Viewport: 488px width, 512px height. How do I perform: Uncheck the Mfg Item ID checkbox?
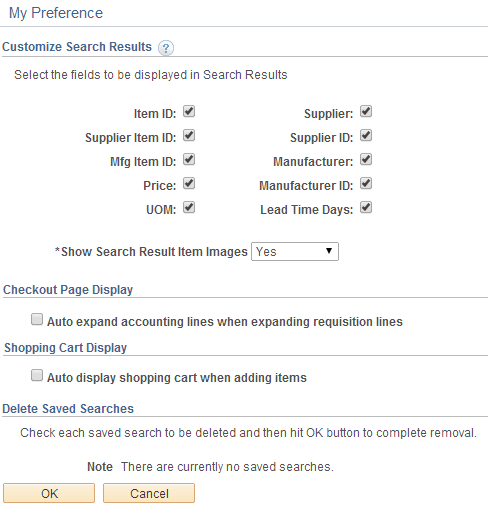[x=189, y=160]
